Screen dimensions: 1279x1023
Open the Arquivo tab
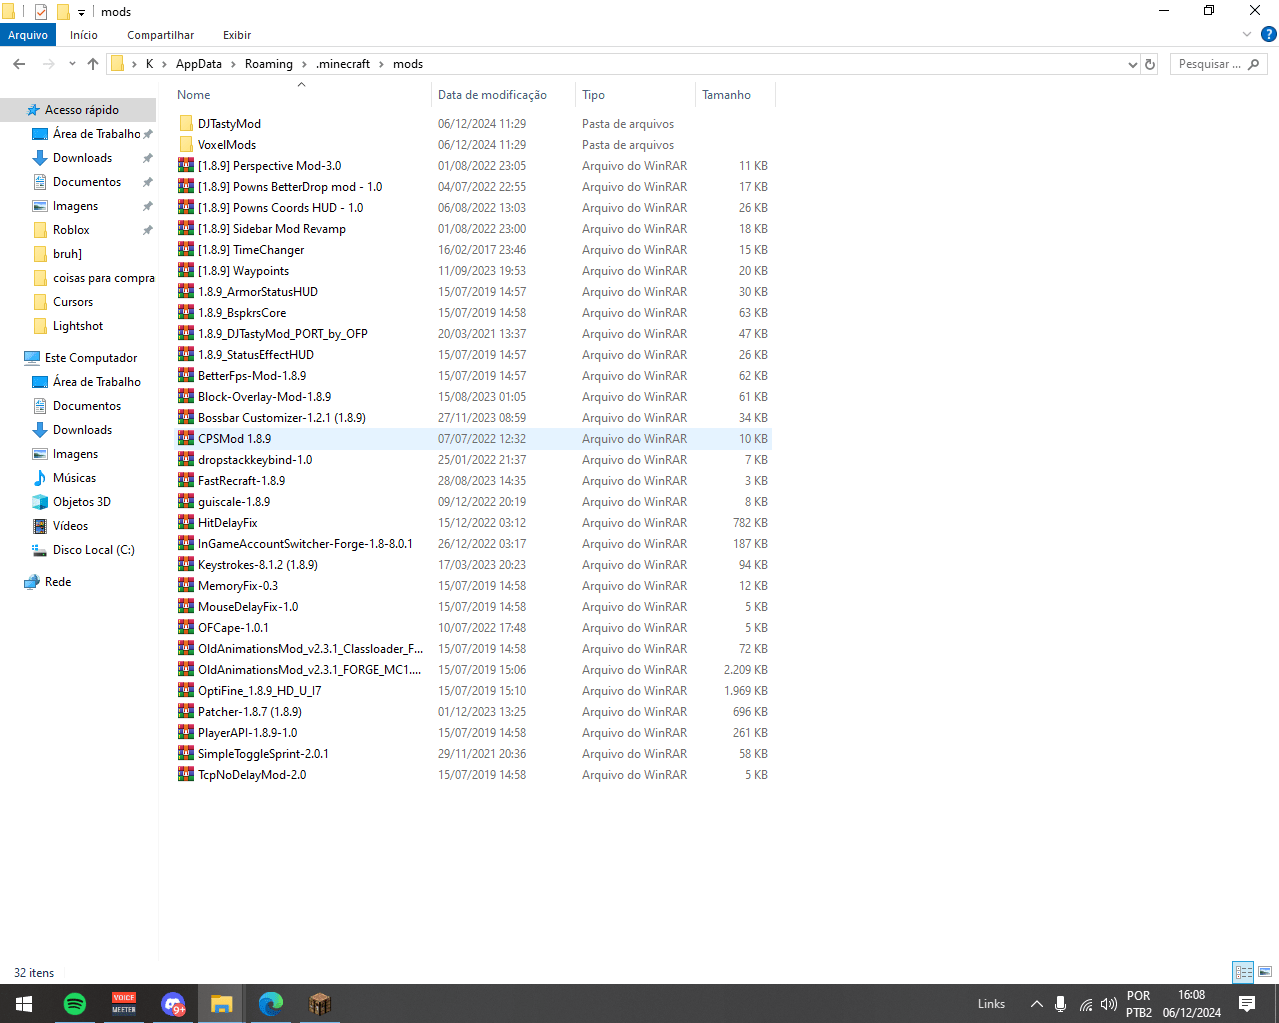coord(28,35)
